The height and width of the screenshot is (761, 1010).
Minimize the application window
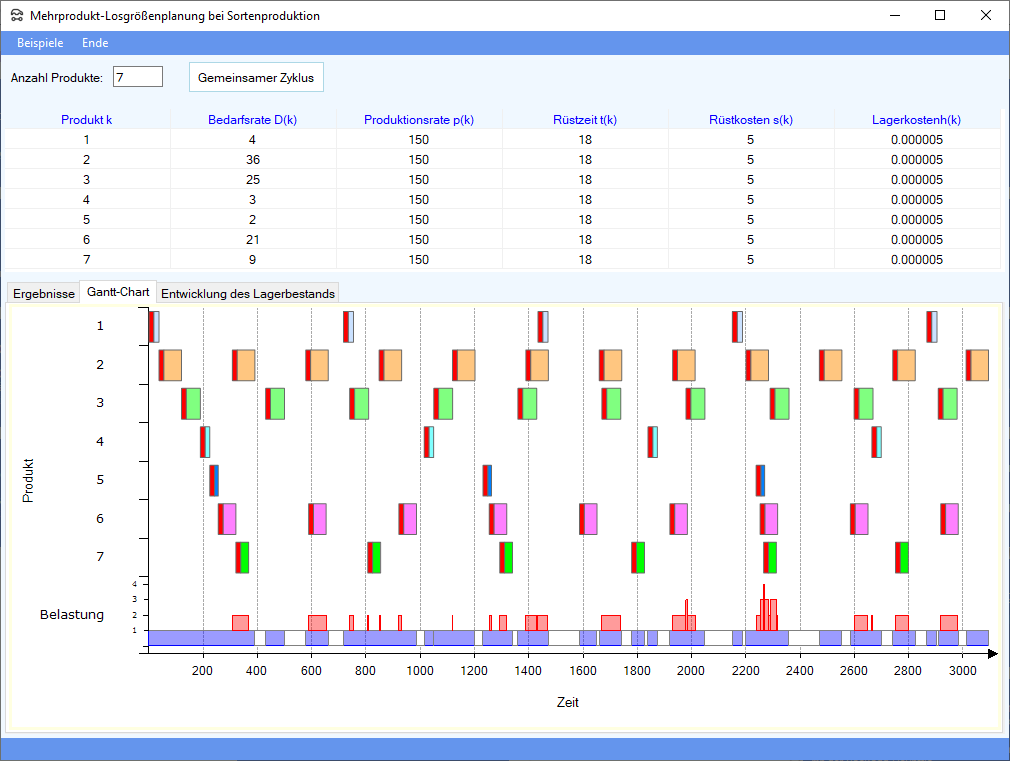[x=894, y=15]
